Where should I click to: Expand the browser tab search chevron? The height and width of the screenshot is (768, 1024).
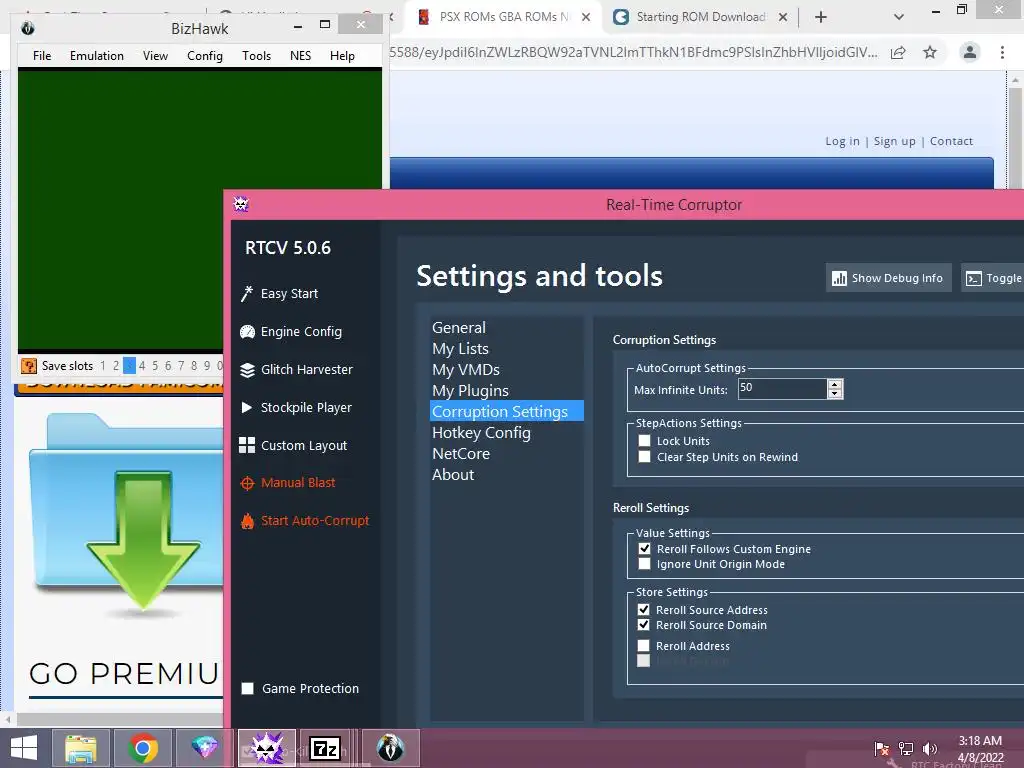[899, 17]
